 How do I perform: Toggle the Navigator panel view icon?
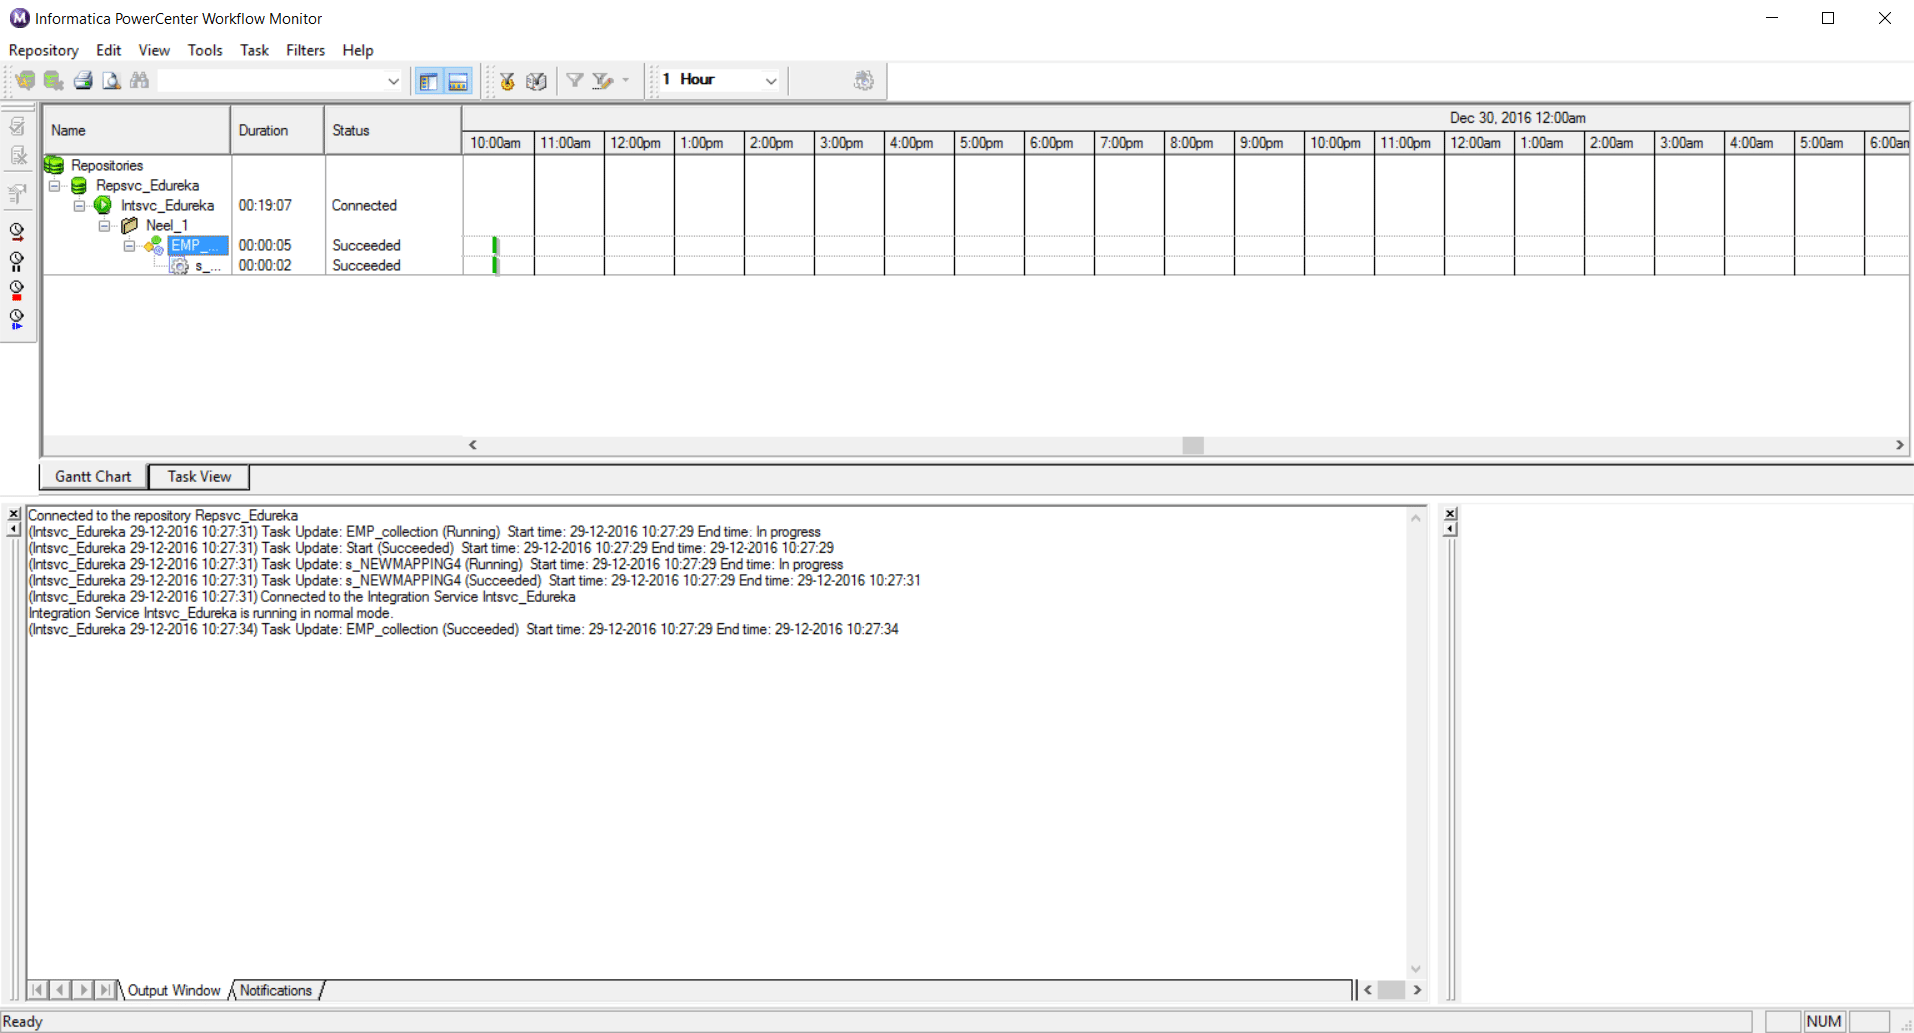tap(429, 82)
